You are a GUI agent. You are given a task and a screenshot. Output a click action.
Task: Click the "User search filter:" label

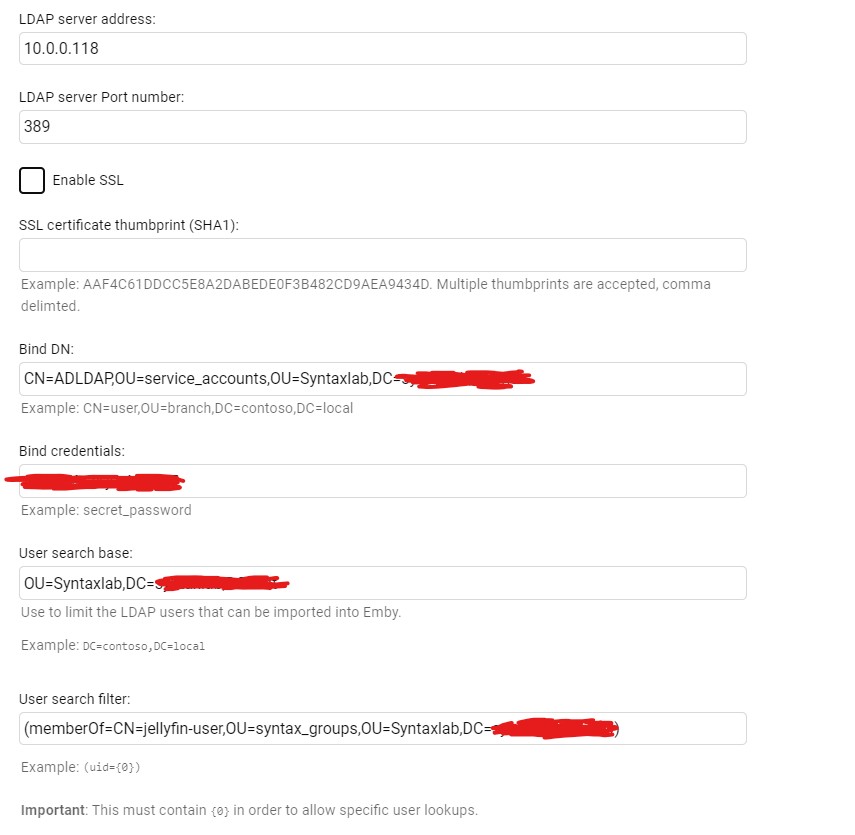click(x=75, y=699)
